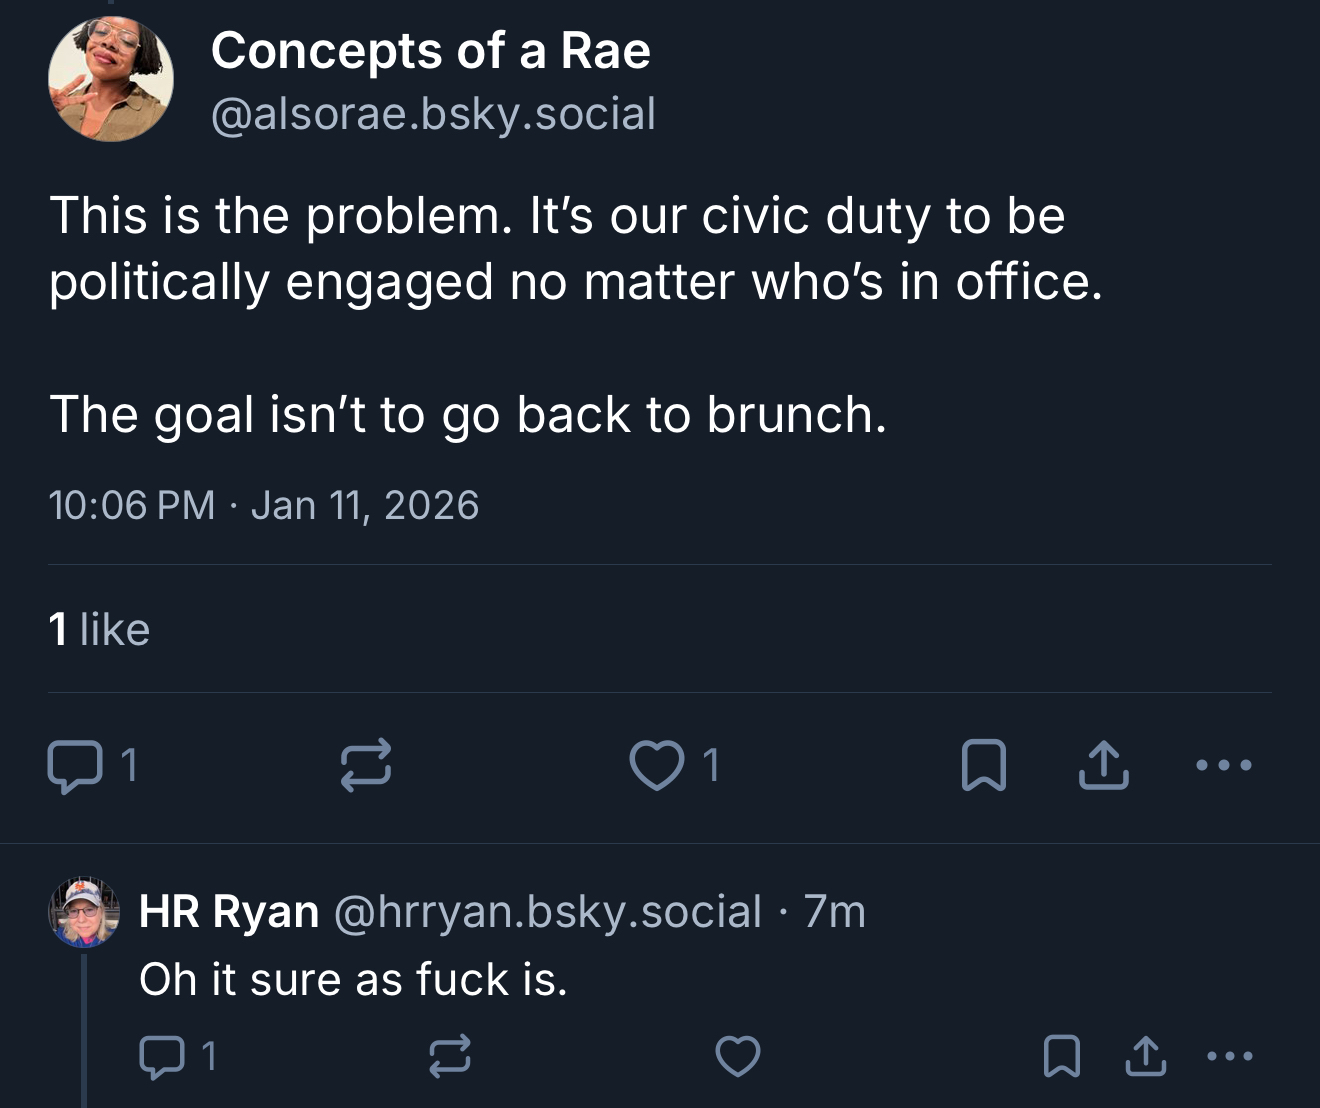The image size is (1320, 1108).
Task: Click the Concepts of a Rae display name
Action: pos(430,50)
